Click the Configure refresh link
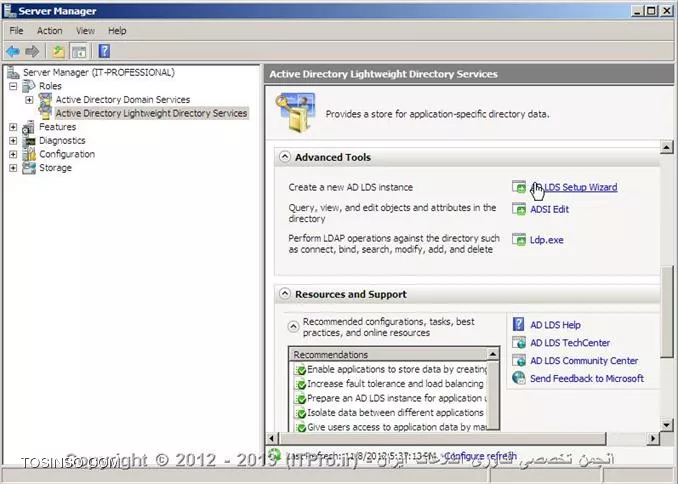Viewport: 678px width, 484px height. [x=480, y=455]
